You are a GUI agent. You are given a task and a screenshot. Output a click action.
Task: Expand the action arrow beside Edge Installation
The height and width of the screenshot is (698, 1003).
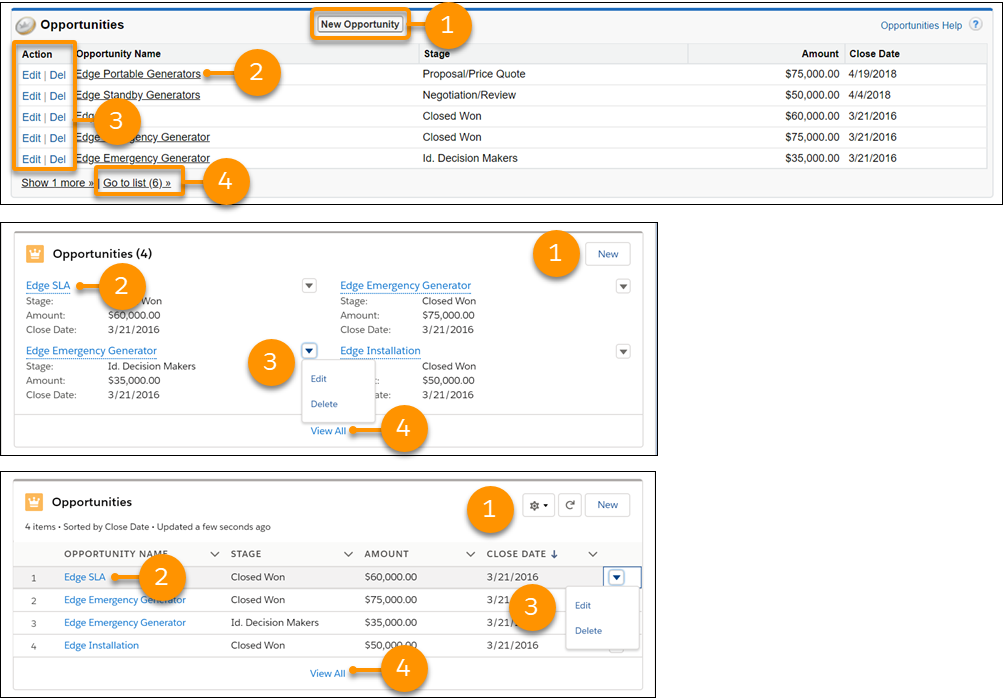tap(622, 351)
